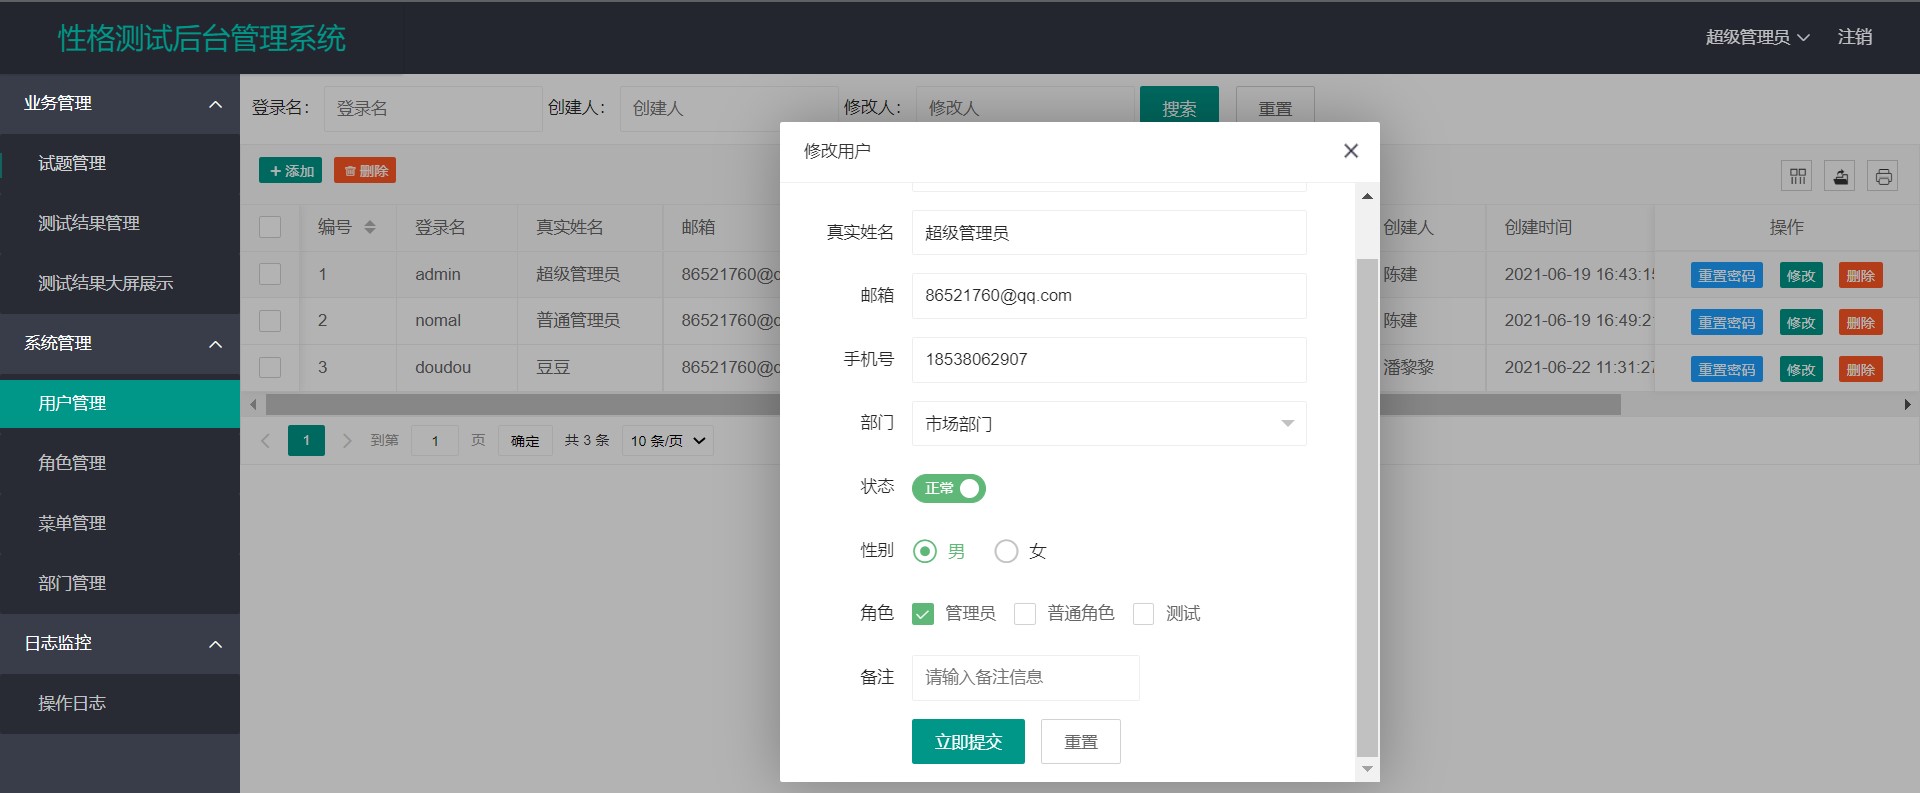The width and height of the screenshot is (1920, 793).
Task: Open 试题管理 in the sidebar
Action: 120,164
